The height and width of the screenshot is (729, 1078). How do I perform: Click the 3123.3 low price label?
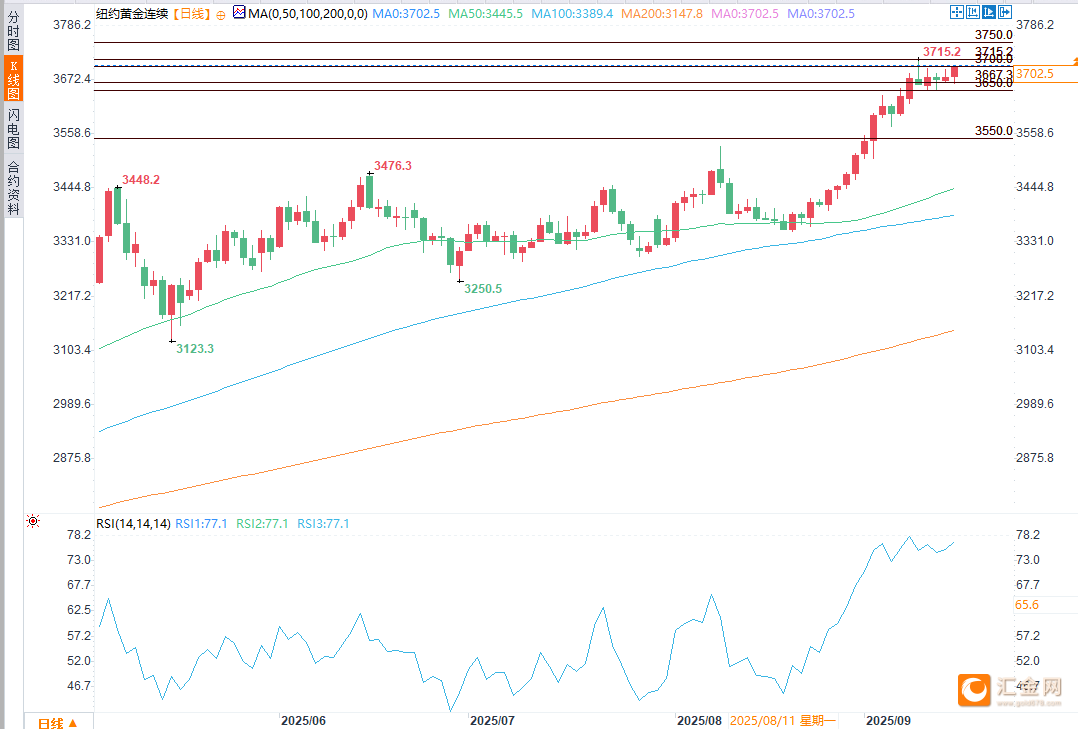click(195, 349)
